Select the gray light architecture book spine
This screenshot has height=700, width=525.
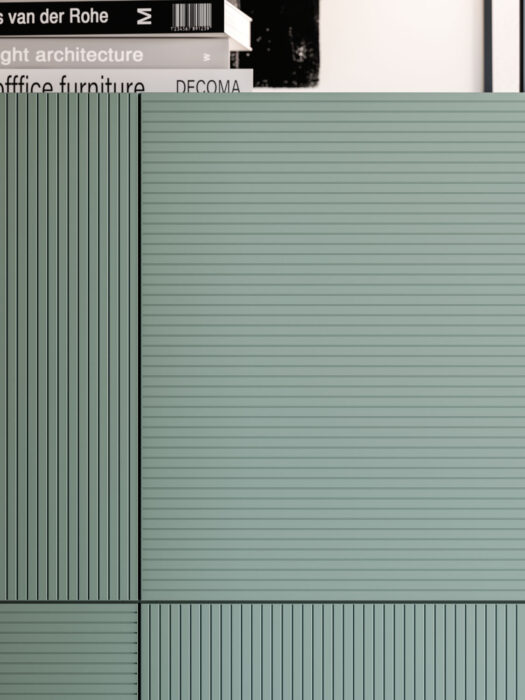point(114,53)
